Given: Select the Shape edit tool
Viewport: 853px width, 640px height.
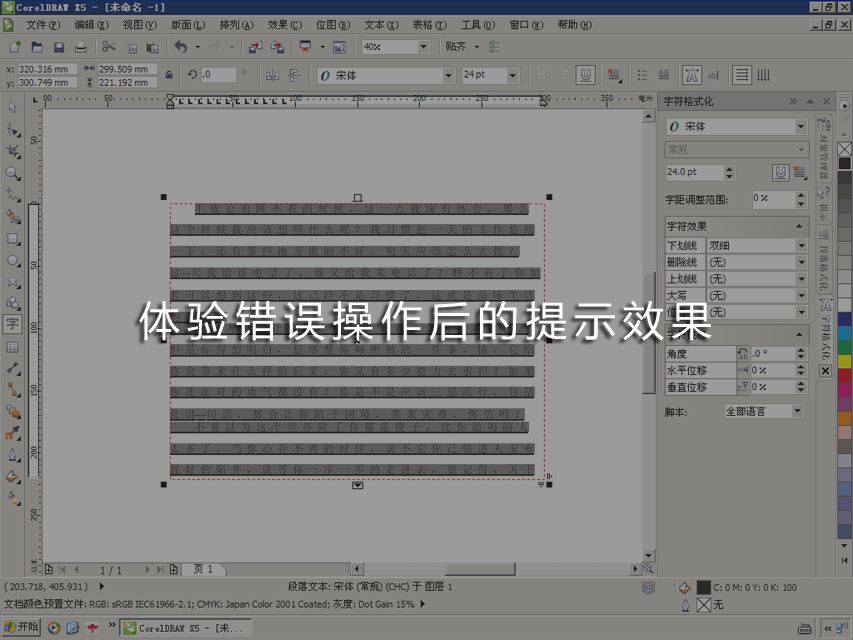Looking at the screenshot, I should click(13, 130).
